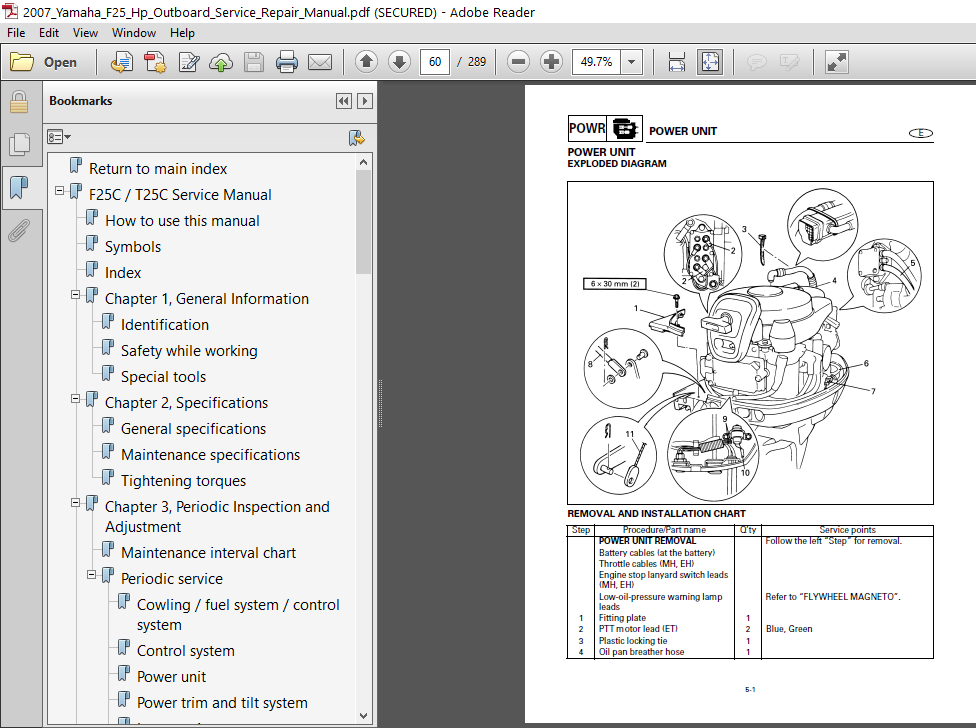Image resolution: width=976 pixels, height=728 pixels.
Task: Jump to the Symbols bookmark
Action: (133, 247)
